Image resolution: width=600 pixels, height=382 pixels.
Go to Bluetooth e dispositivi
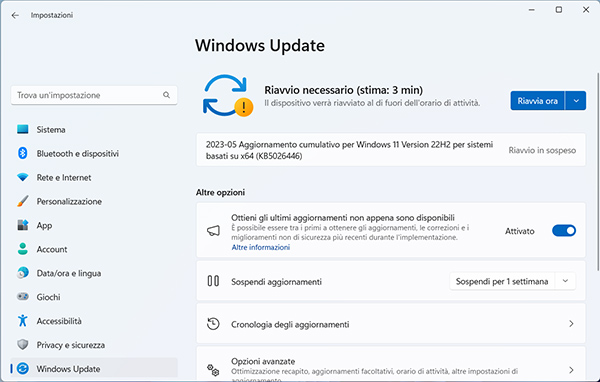94,153
